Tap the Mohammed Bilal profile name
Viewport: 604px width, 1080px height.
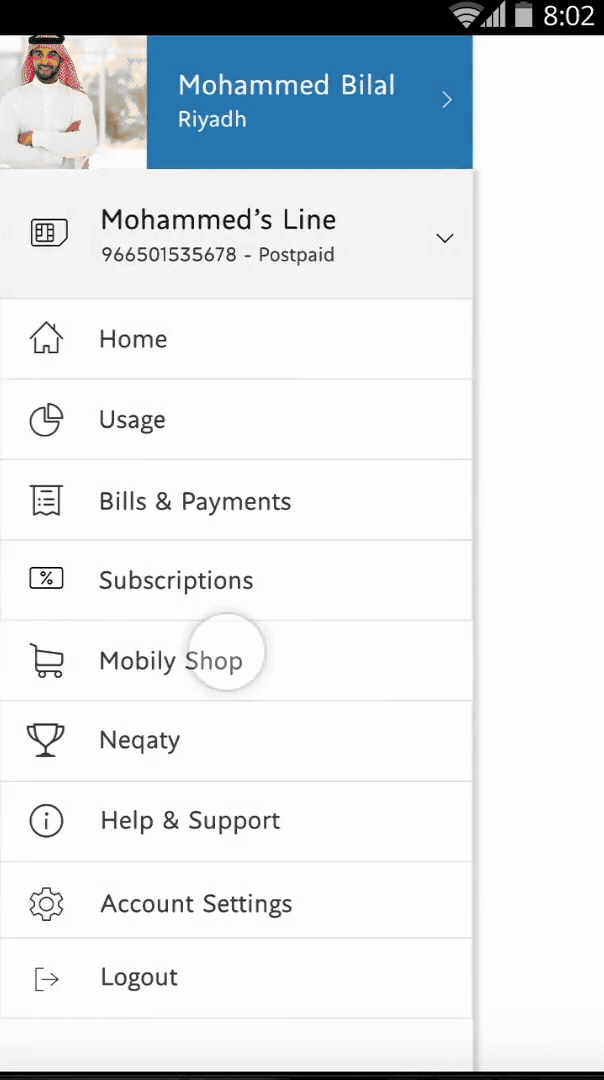(286, 86)
